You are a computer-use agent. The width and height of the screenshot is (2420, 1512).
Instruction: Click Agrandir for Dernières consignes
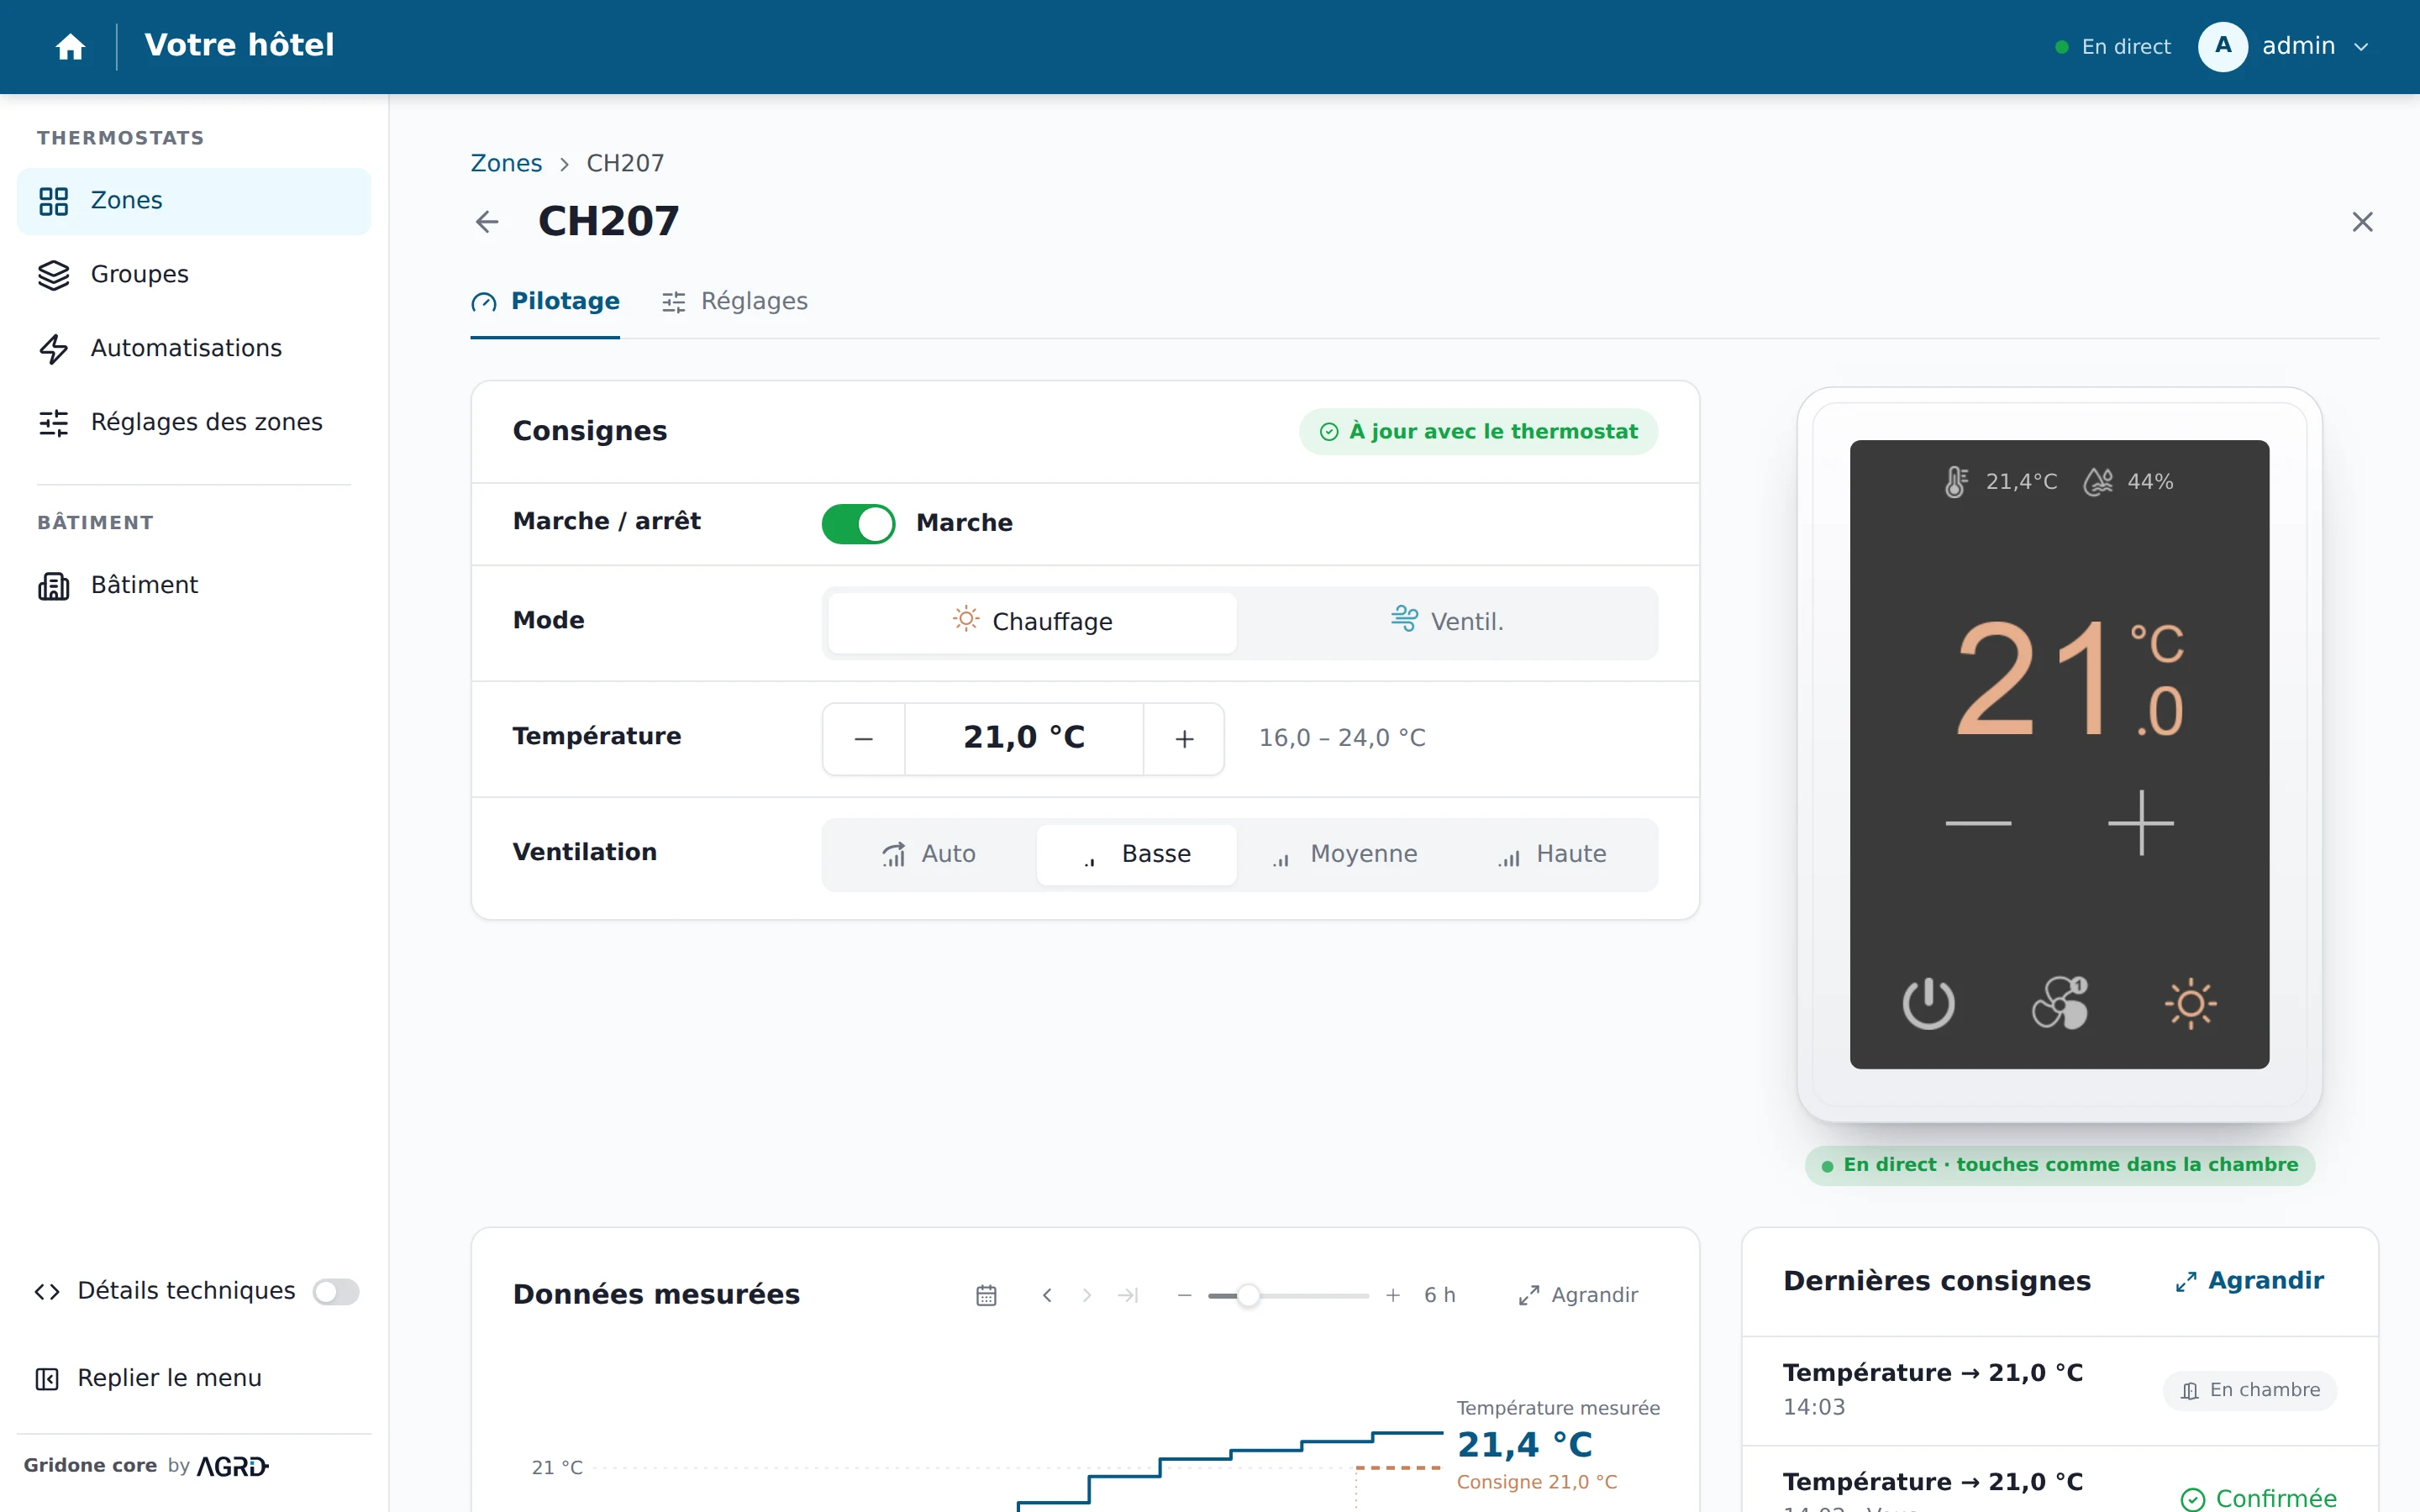(x=2250, y=1281)
